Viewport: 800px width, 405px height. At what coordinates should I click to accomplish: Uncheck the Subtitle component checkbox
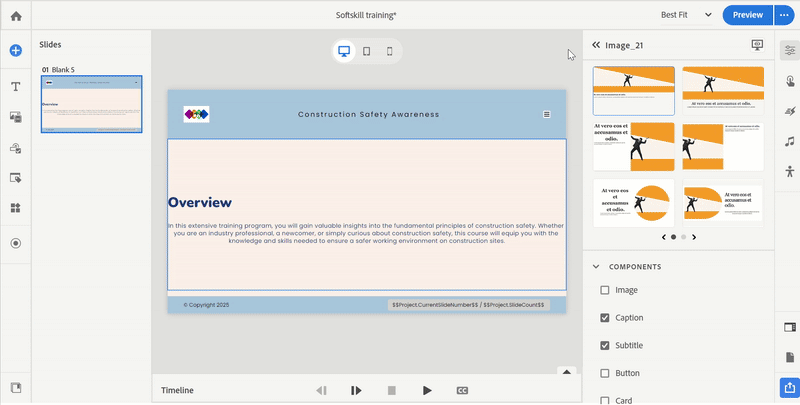tap(604, 346)
